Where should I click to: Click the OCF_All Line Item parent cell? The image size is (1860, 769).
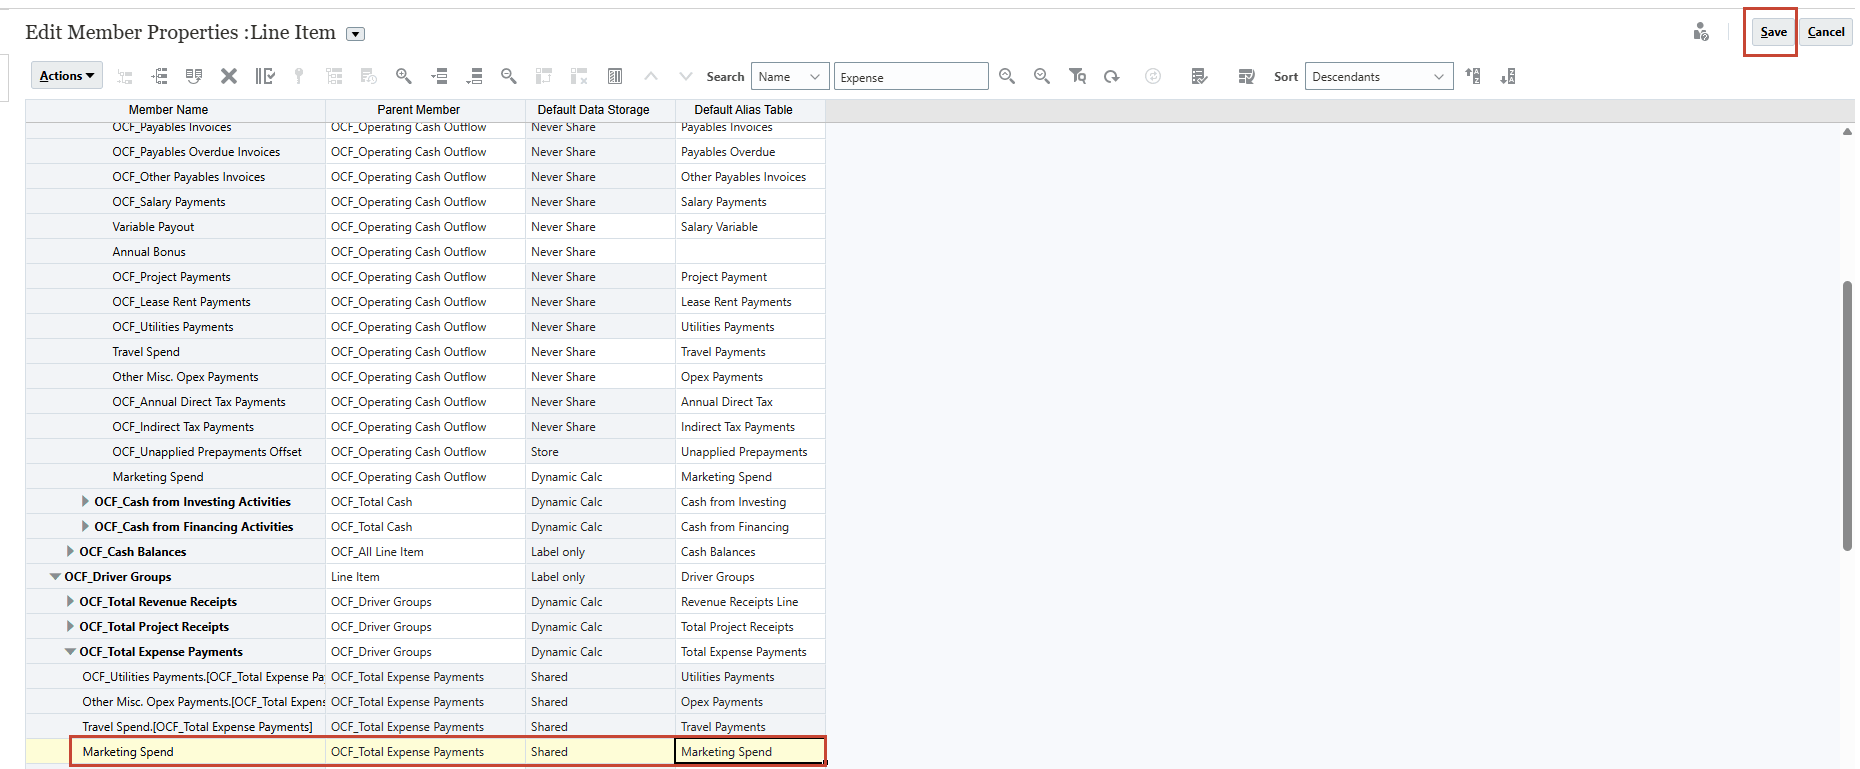(x=425, y=552)
